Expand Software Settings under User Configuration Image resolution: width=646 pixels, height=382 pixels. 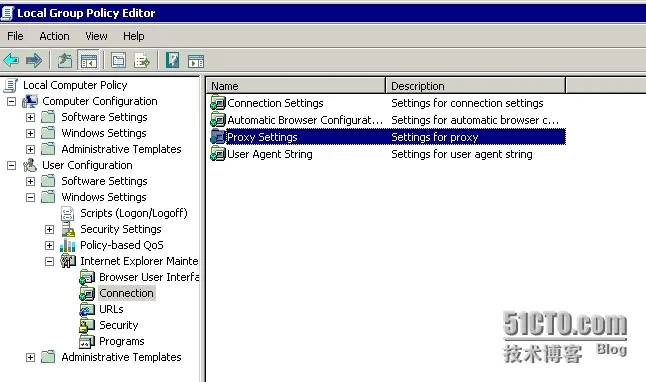pos(30,181)
